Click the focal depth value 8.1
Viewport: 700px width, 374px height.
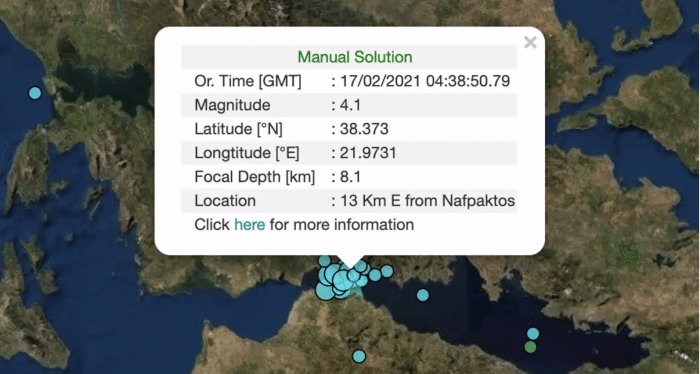click(350, 177)
